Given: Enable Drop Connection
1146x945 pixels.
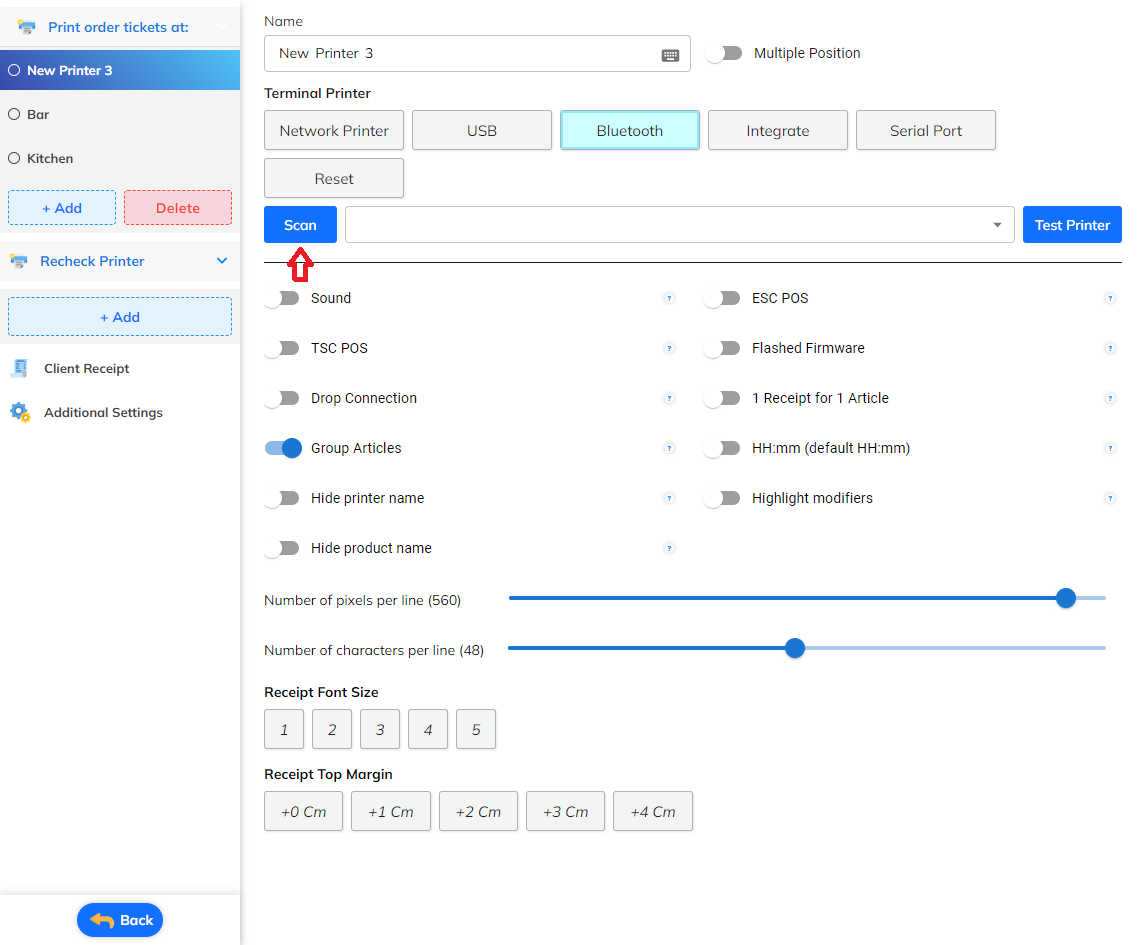Looking at the screenshot, I should tap(282, 398).
